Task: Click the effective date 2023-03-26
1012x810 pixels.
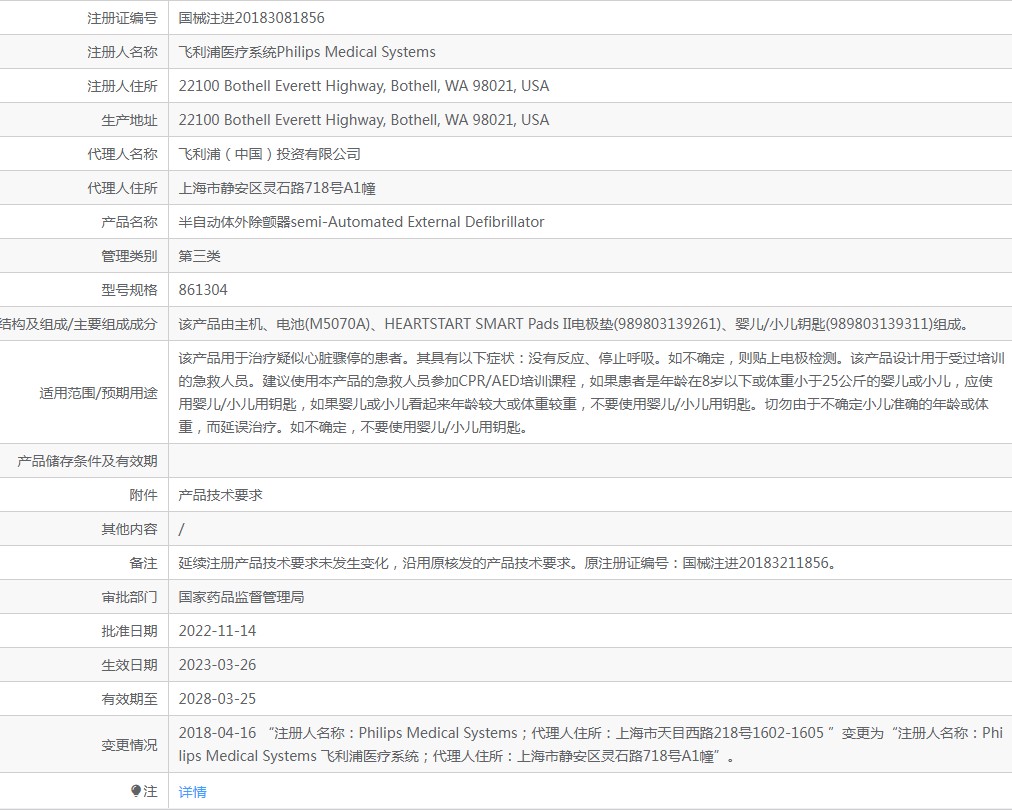Action: [218, 665]
